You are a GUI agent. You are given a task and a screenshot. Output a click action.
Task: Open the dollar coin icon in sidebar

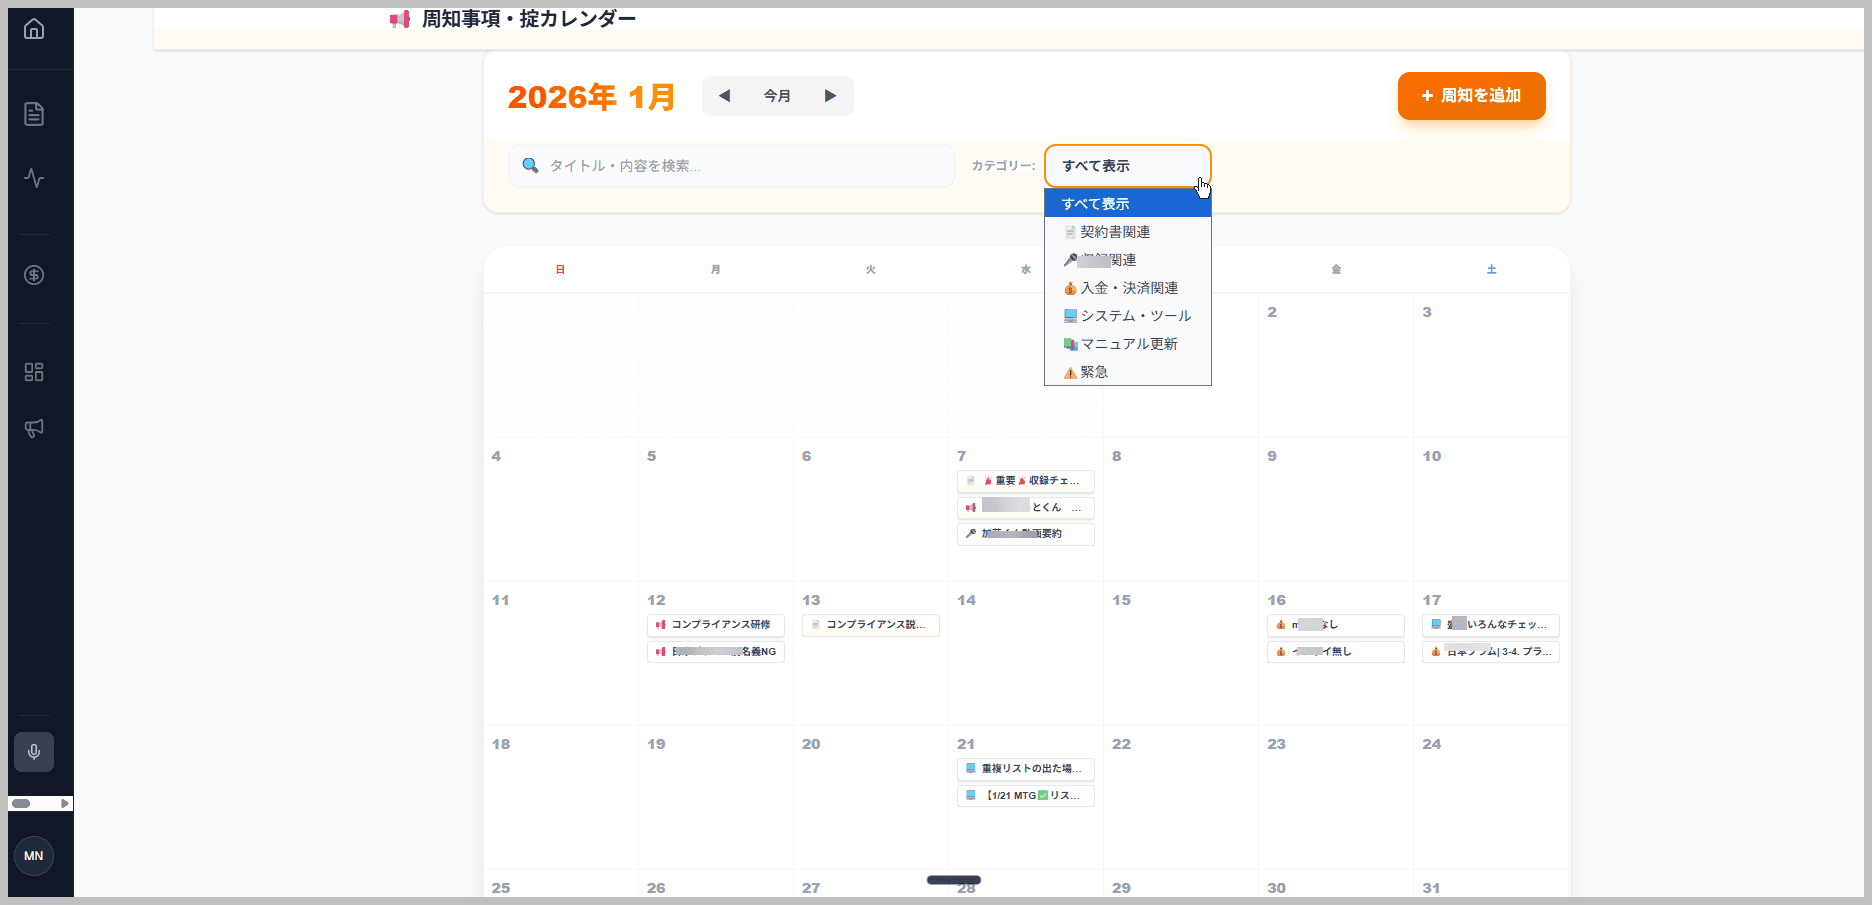point(34,275)
